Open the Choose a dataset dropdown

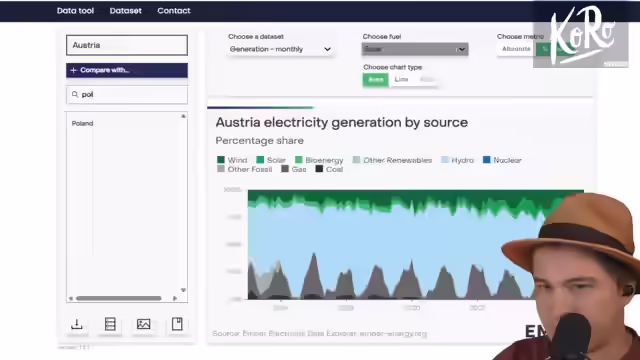click(280, 49)
